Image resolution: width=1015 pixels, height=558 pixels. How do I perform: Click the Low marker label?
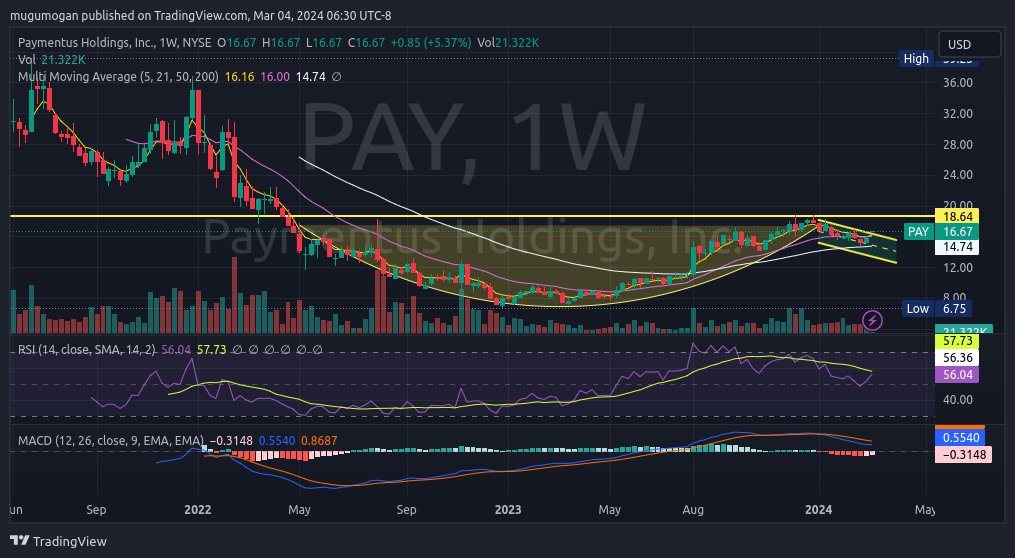917,309
